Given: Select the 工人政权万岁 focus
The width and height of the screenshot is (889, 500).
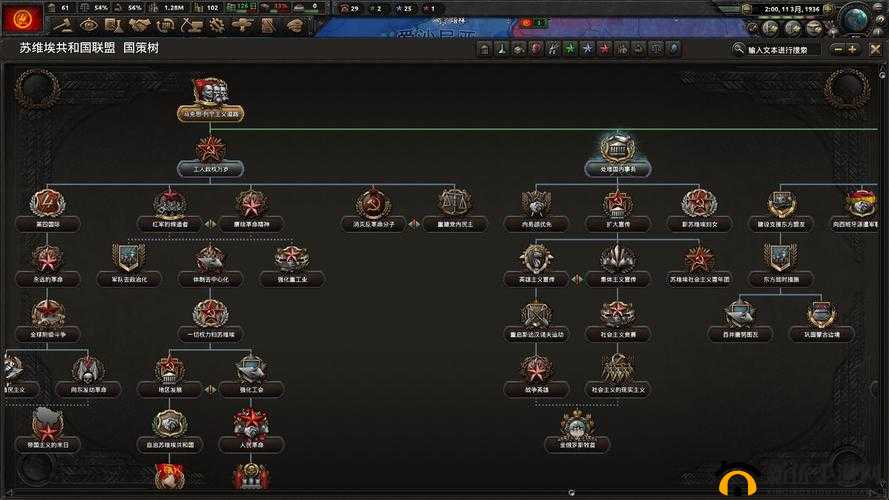Looking at the screenshot, I should click(210, 155).
